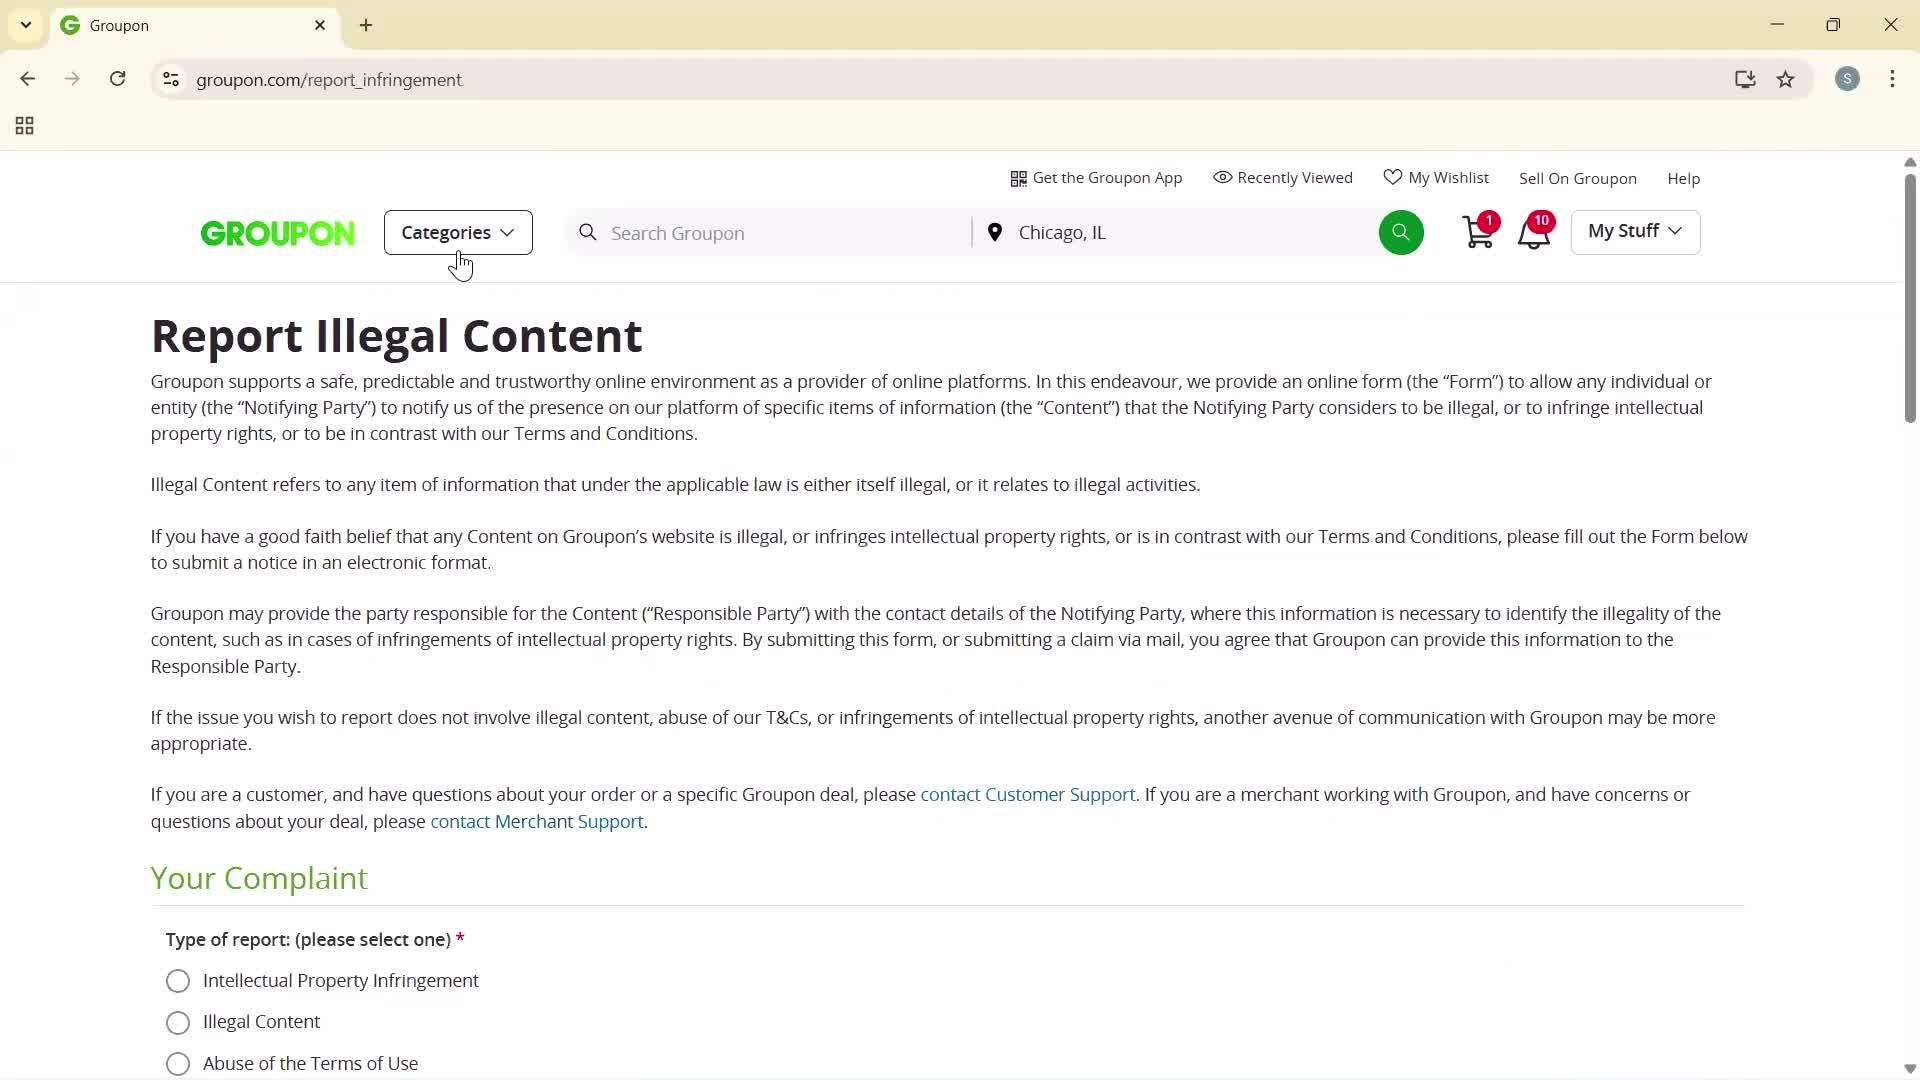Open My Wishlist via the heart icon
Image resolution: width=1920 pixels, height=1080 pixels.
pos(1393,177)
